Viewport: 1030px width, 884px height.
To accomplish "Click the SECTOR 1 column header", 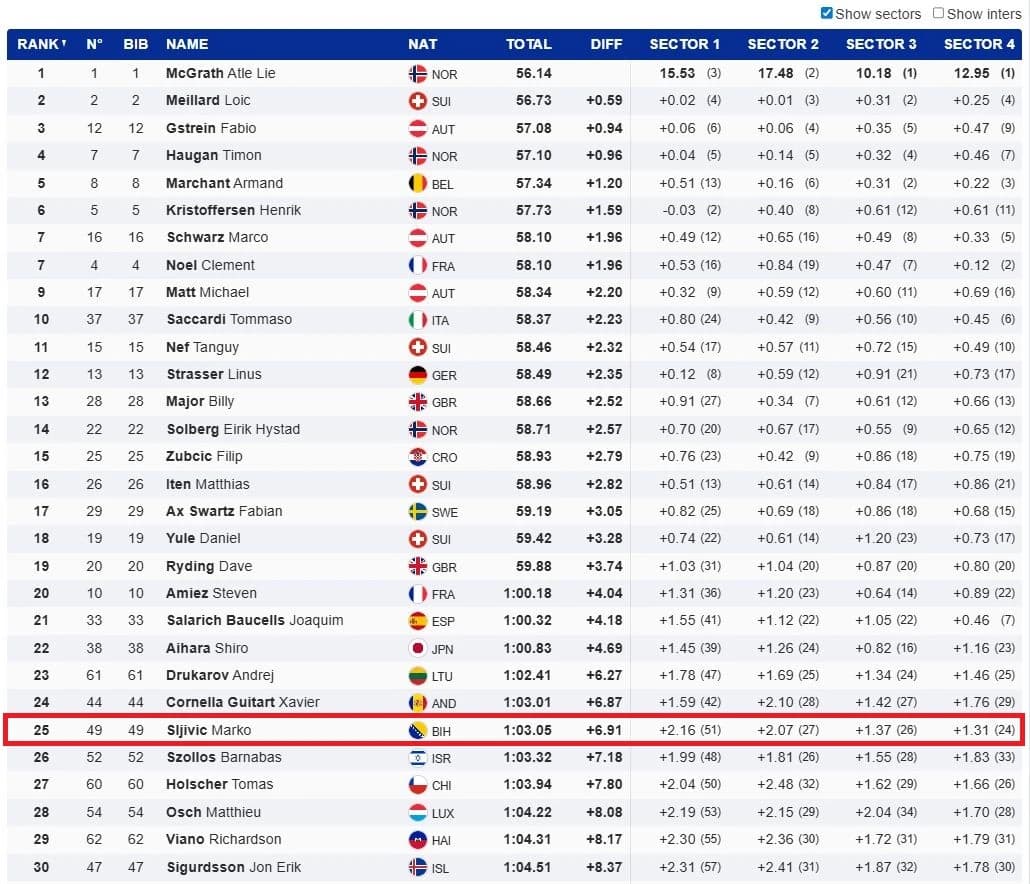I will tap(684, 44).
